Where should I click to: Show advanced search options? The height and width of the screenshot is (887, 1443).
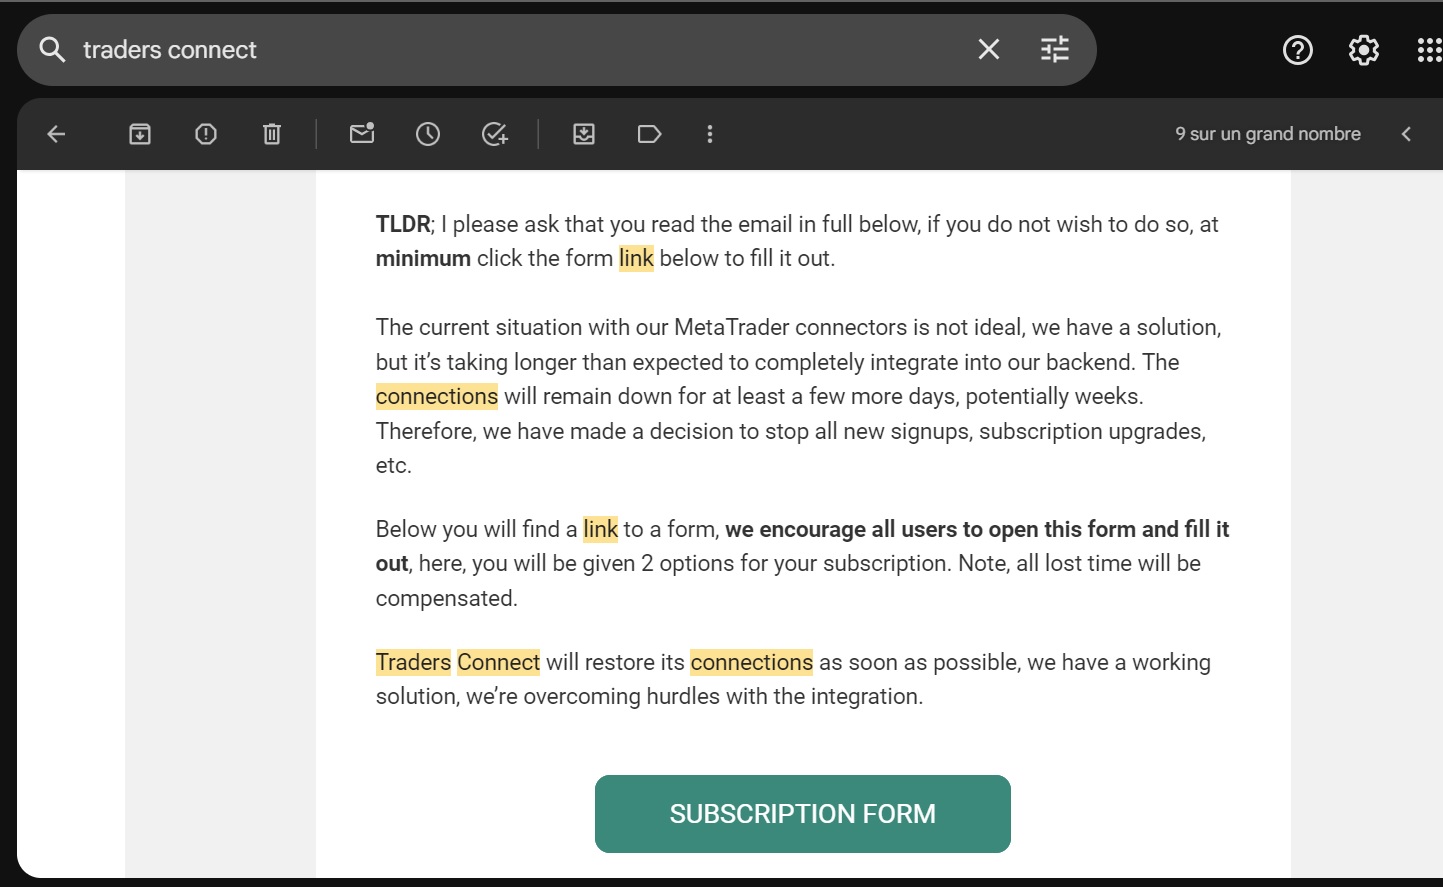pyautogui.click(x=1054, y=50)
